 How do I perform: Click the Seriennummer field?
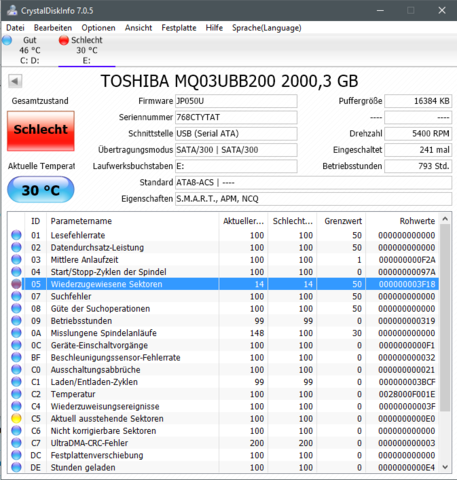(236, 117)
